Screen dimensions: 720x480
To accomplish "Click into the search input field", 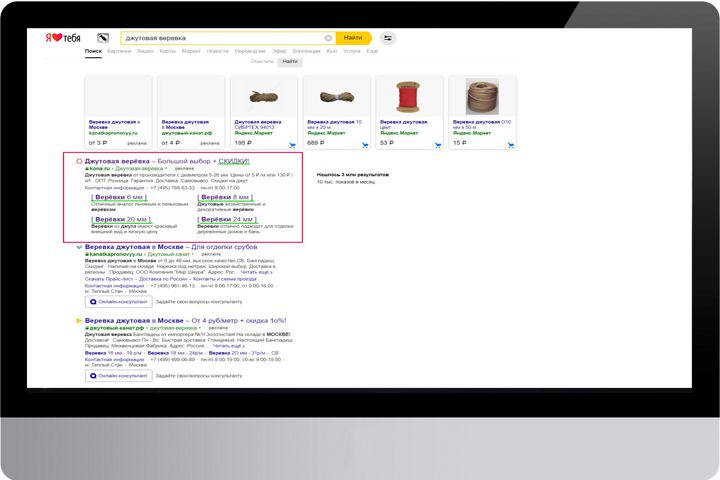I will [223, 38].
